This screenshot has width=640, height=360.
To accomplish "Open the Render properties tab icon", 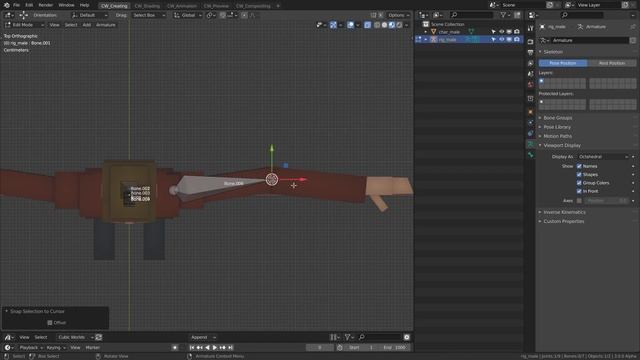I will coord(530,42).
